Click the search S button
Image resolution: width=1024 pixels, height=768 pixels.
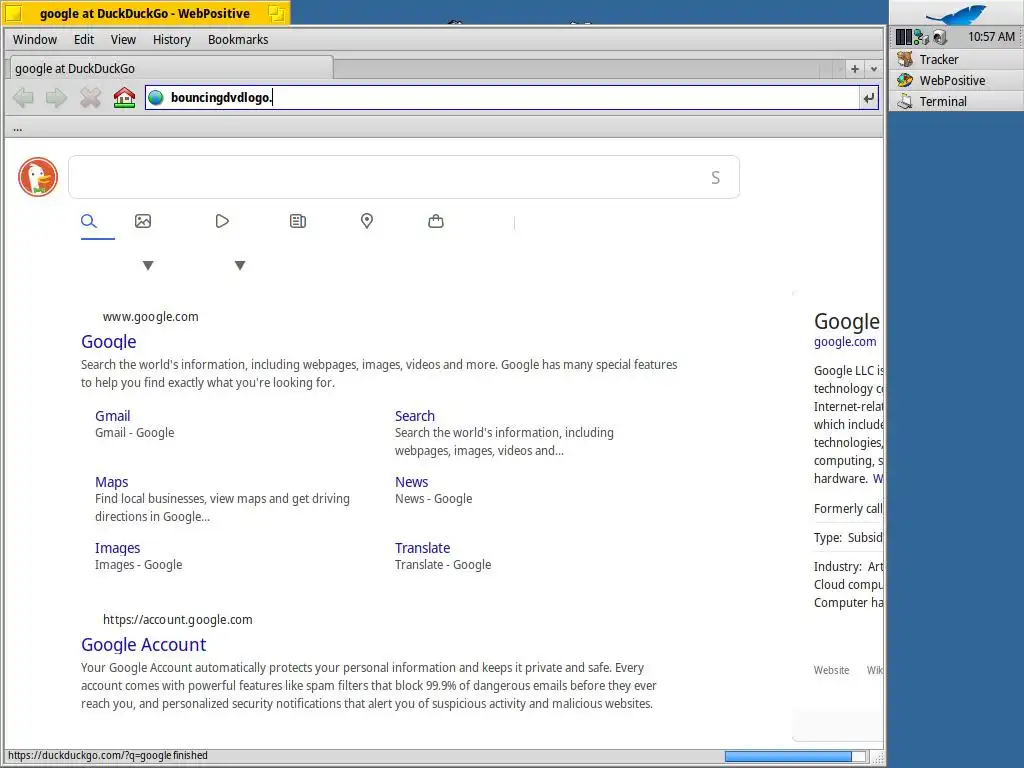716,178
